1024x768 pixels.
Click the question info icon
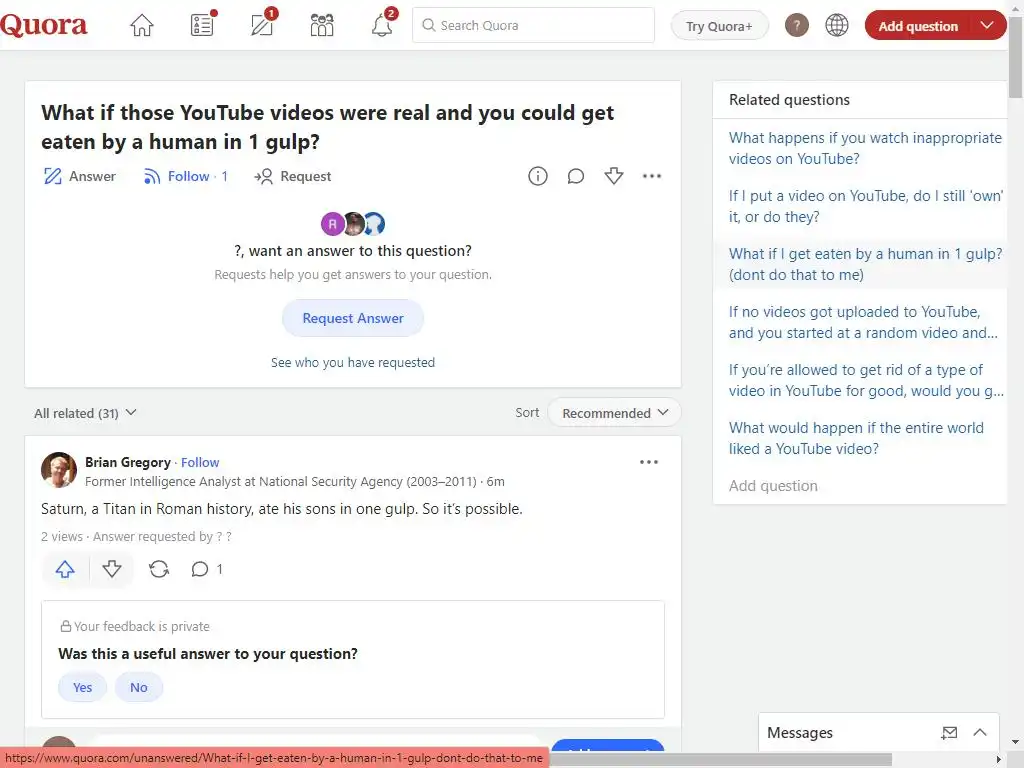pyautogui.click(x=537, y=176)
